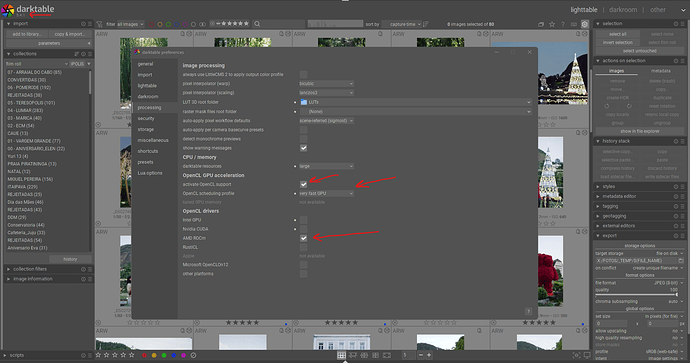Enable detect monochrome previews checkbox
The height and width of the screenshot is (363, 690).
(304, 139)
